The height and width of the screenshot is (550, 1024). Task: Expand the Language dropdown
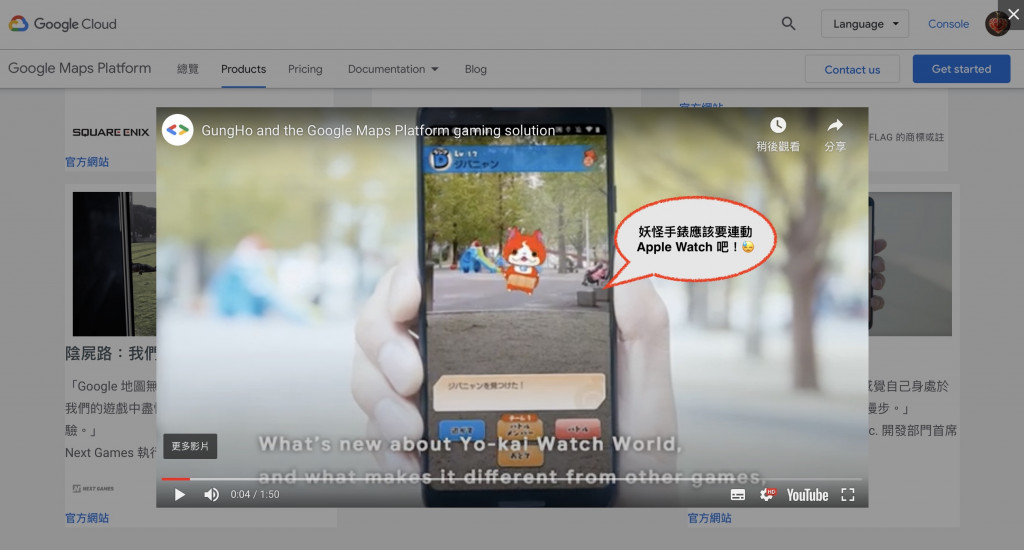point(865,24)
